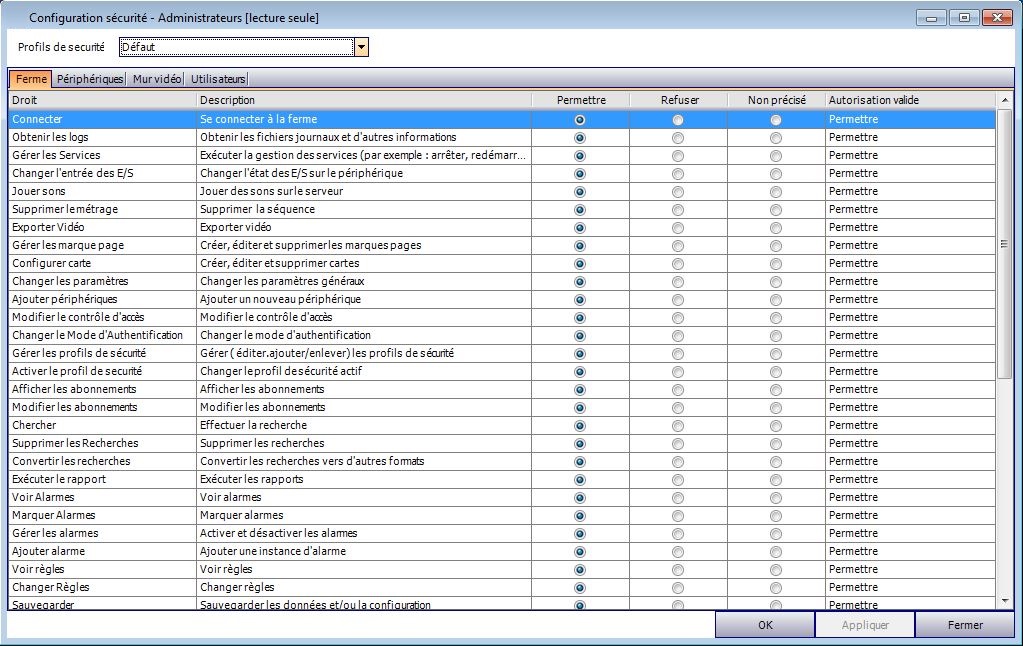Choose Refuser for Voir Alarmes
The width and height of the screenshot is (1023, 646).
pos(678,498)
